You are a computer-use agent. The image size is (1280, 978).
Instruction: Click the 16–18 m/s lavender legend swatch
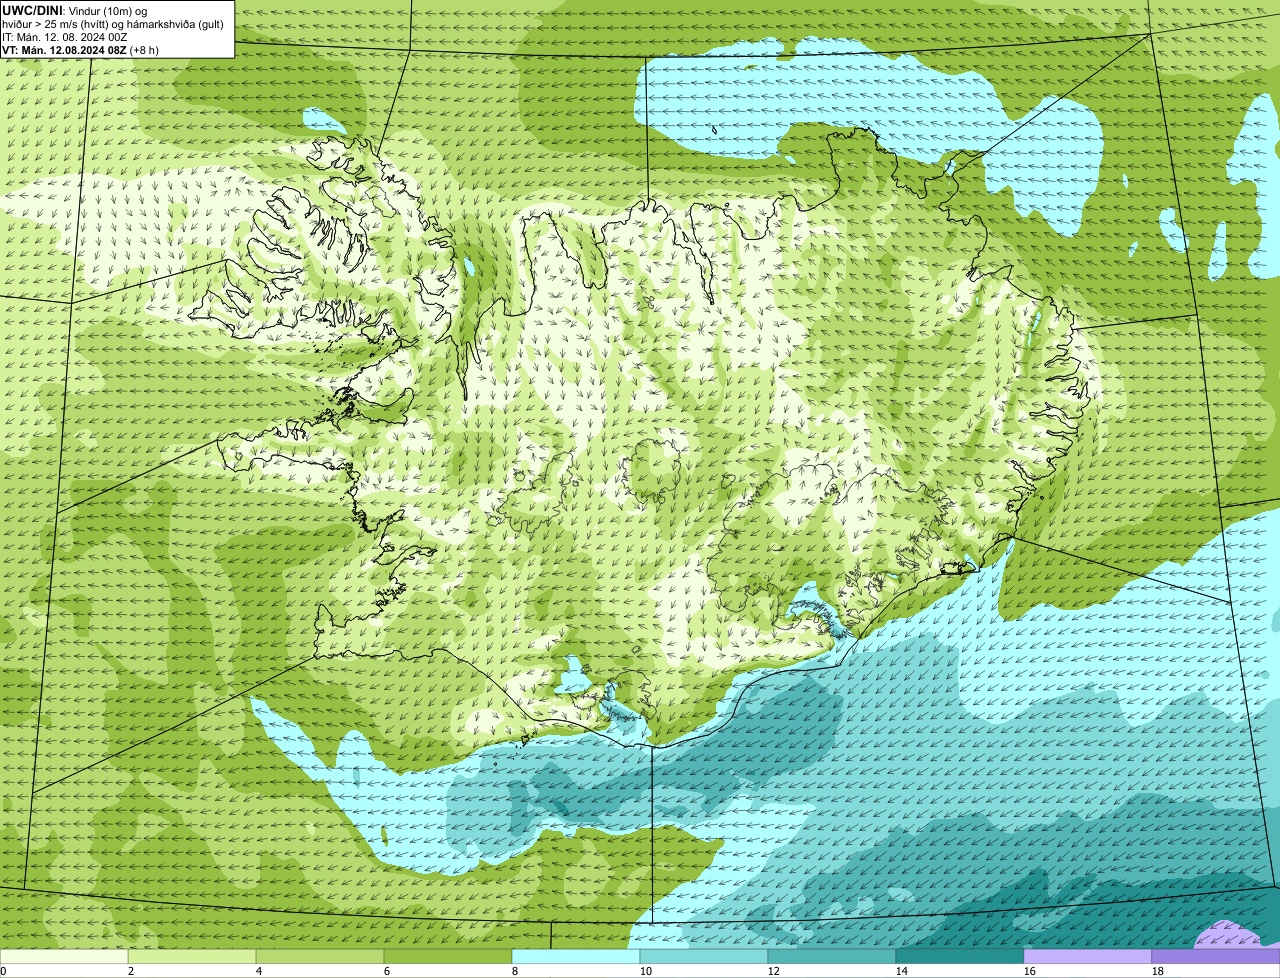pyautogui.click(x=1088, y=956)
